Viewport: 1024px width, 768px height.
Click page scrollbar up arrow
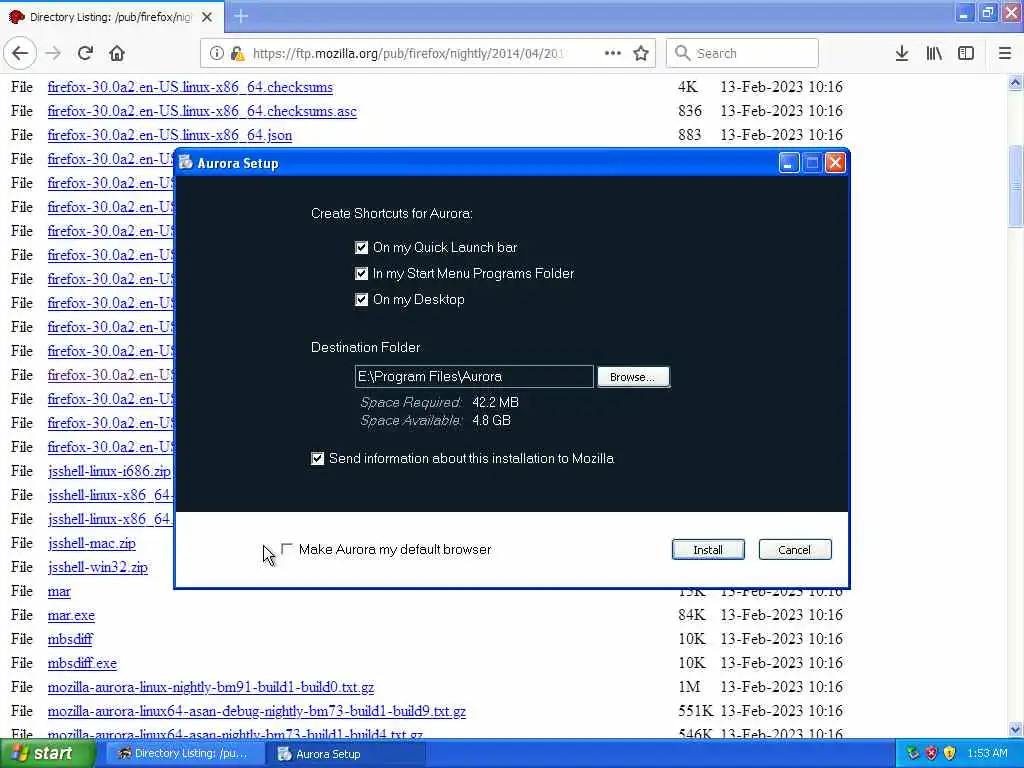click(x=1015, y=82)
